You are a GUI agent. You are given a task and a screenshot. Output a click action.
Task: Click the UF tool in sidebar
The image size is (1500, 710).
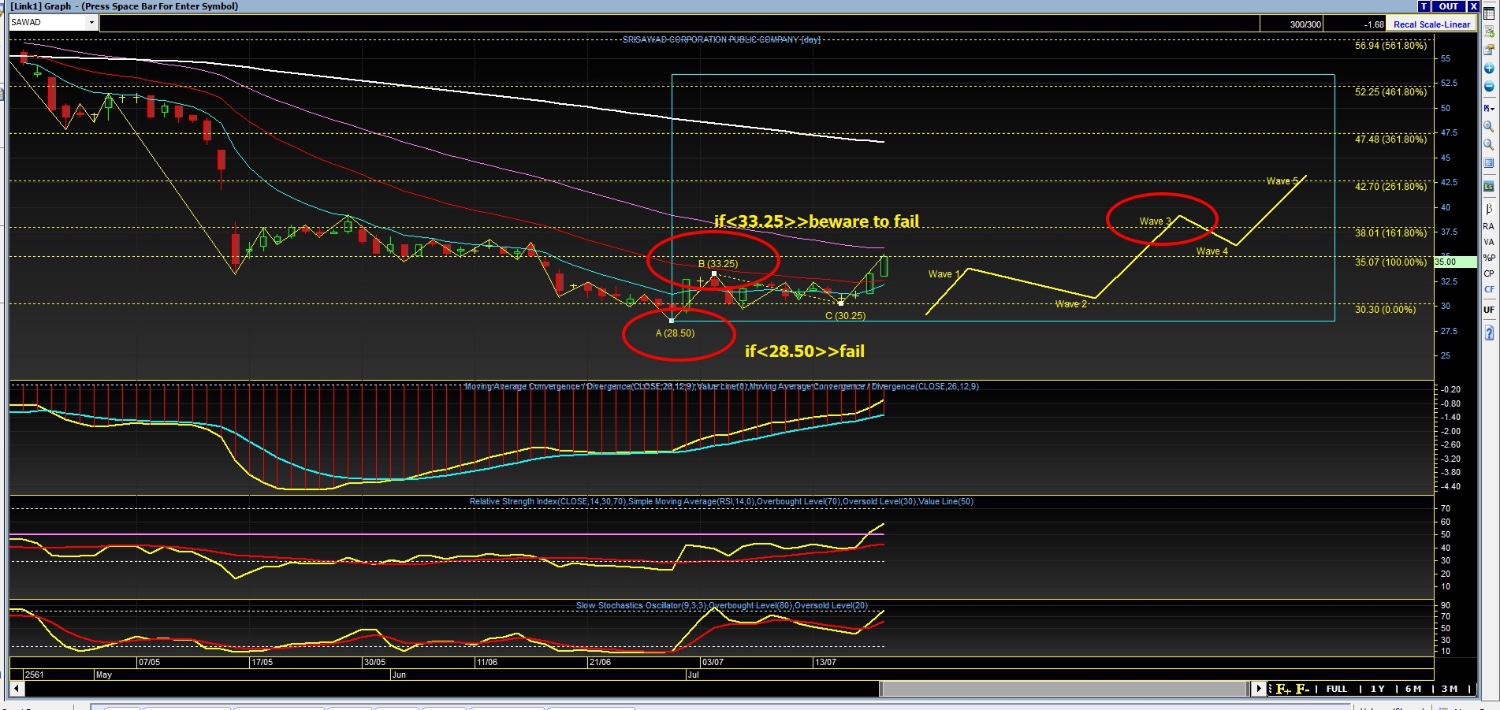(x=1488, y=309)
